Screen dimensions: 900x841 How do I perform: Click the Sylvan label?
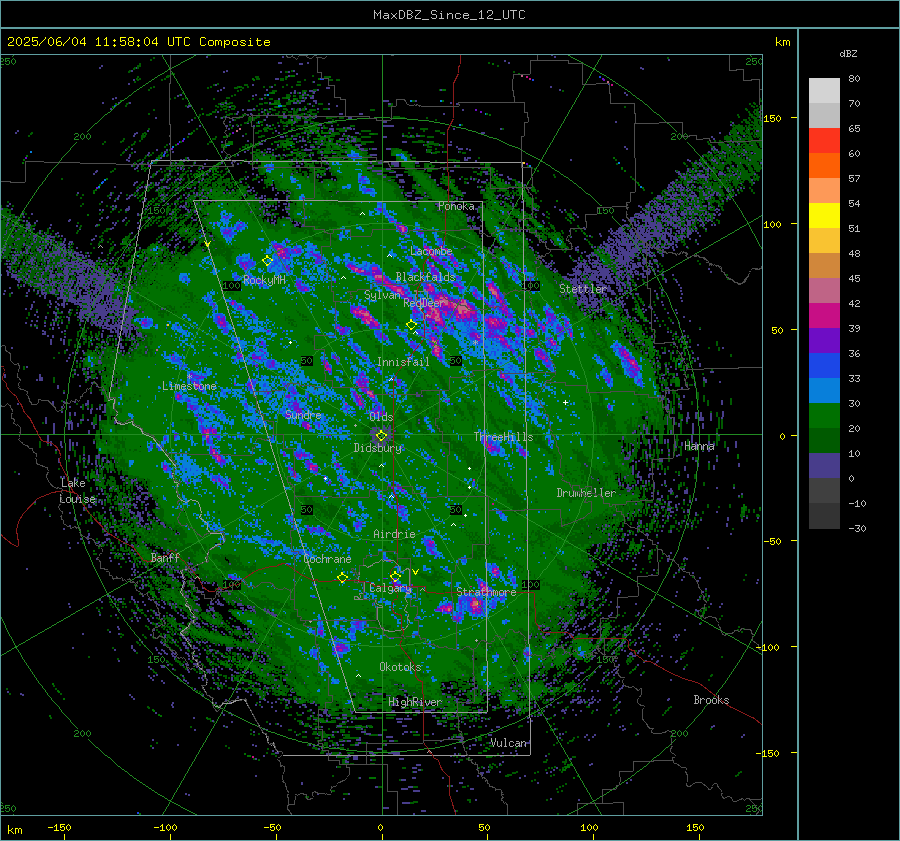click(382, 295)
